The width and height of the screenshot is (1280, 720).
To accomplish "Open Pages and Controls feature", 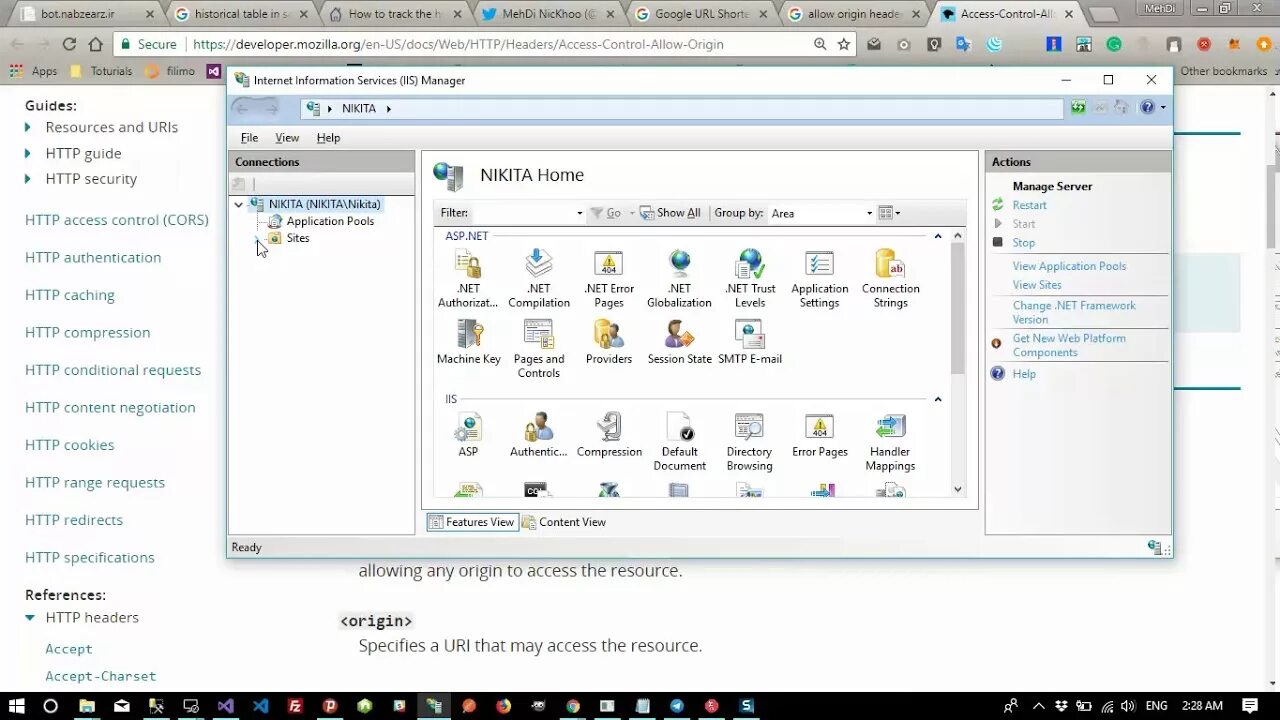I will point(538,349).
